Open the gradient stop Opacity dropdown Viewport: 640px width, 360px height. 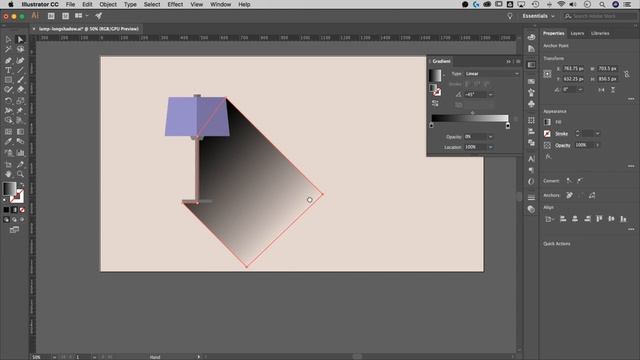click(491, 137)
